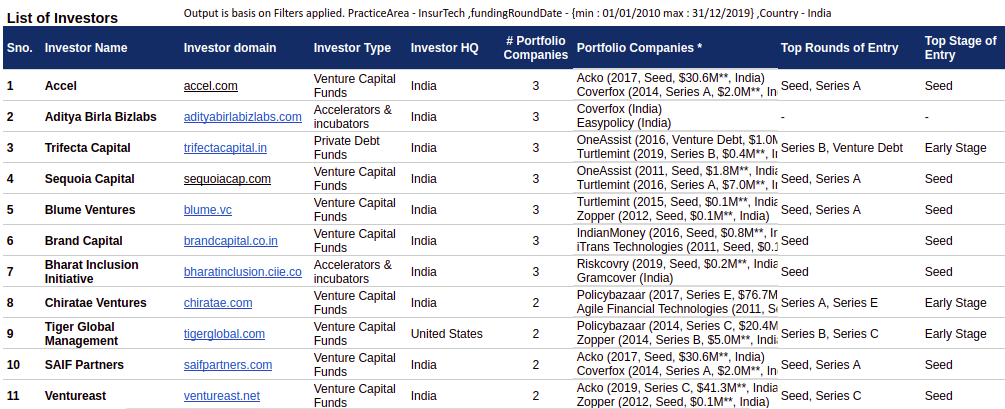Visit the ventureast.net link

pos(221,396)
